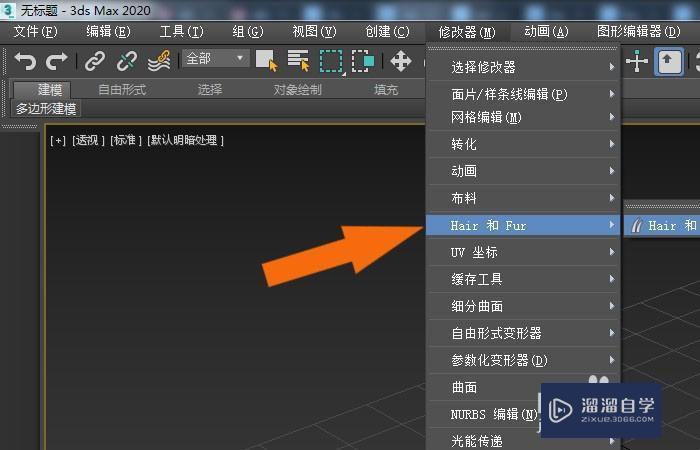
Task: Click the [标准] viewport label
Action: pyautogui.click(x=126, y=141)
